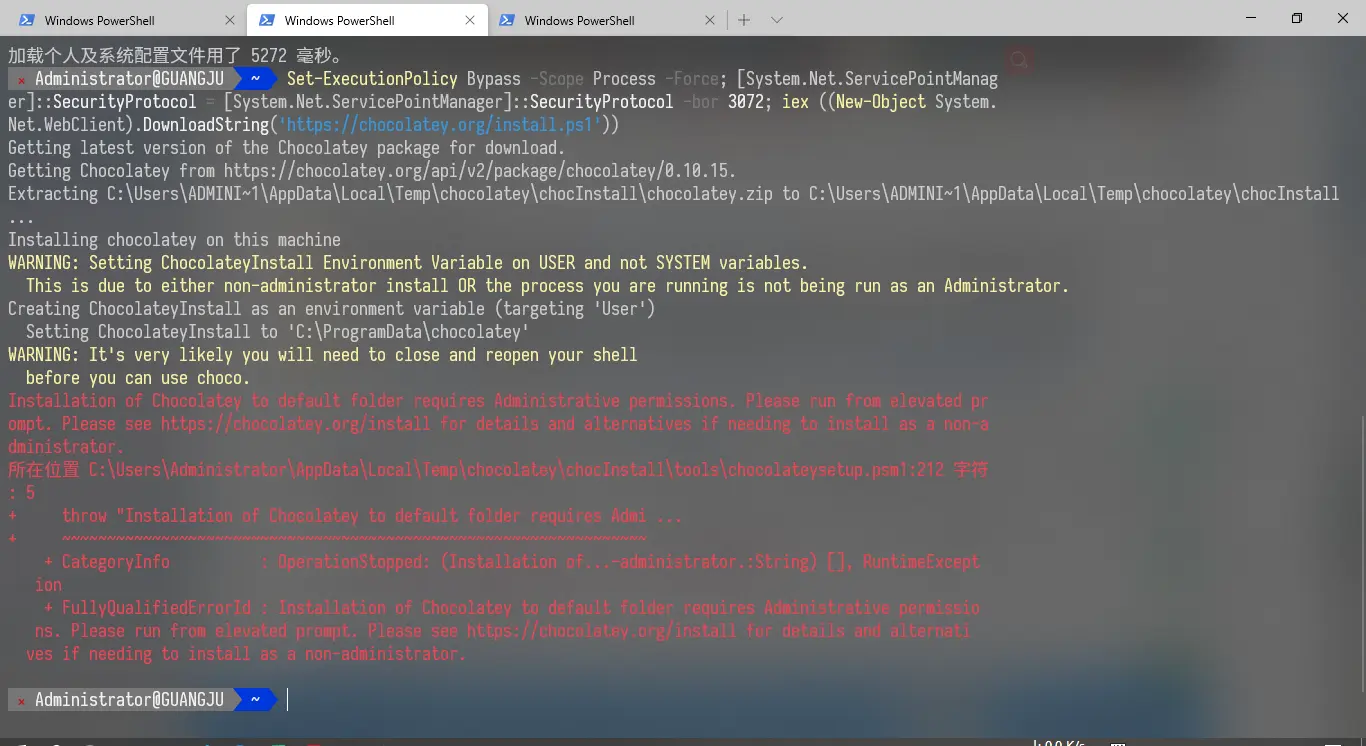Expand the new-tab profile dropdown chevron
1366x746 pixels.
pyautogui.click(x=777, y=20)
